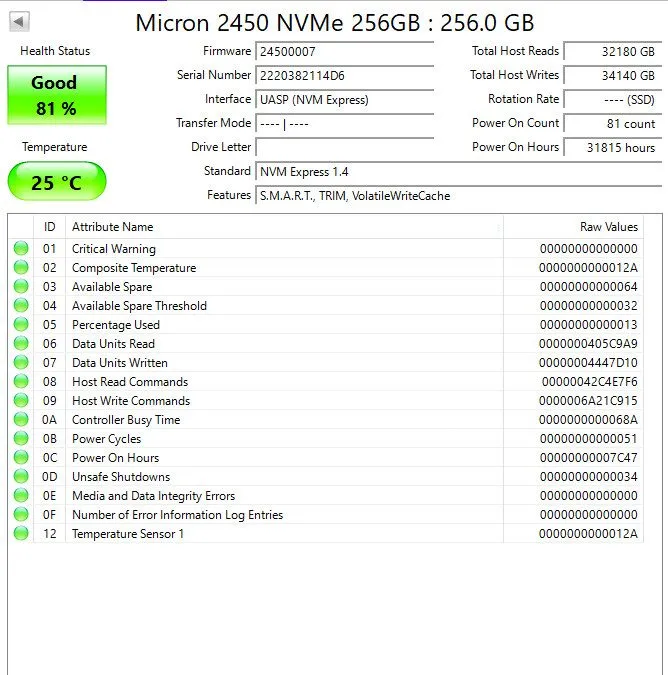Click raw value 0000004447D10
The height and width of the screenshot is (675, 668).
coord(588,363)
